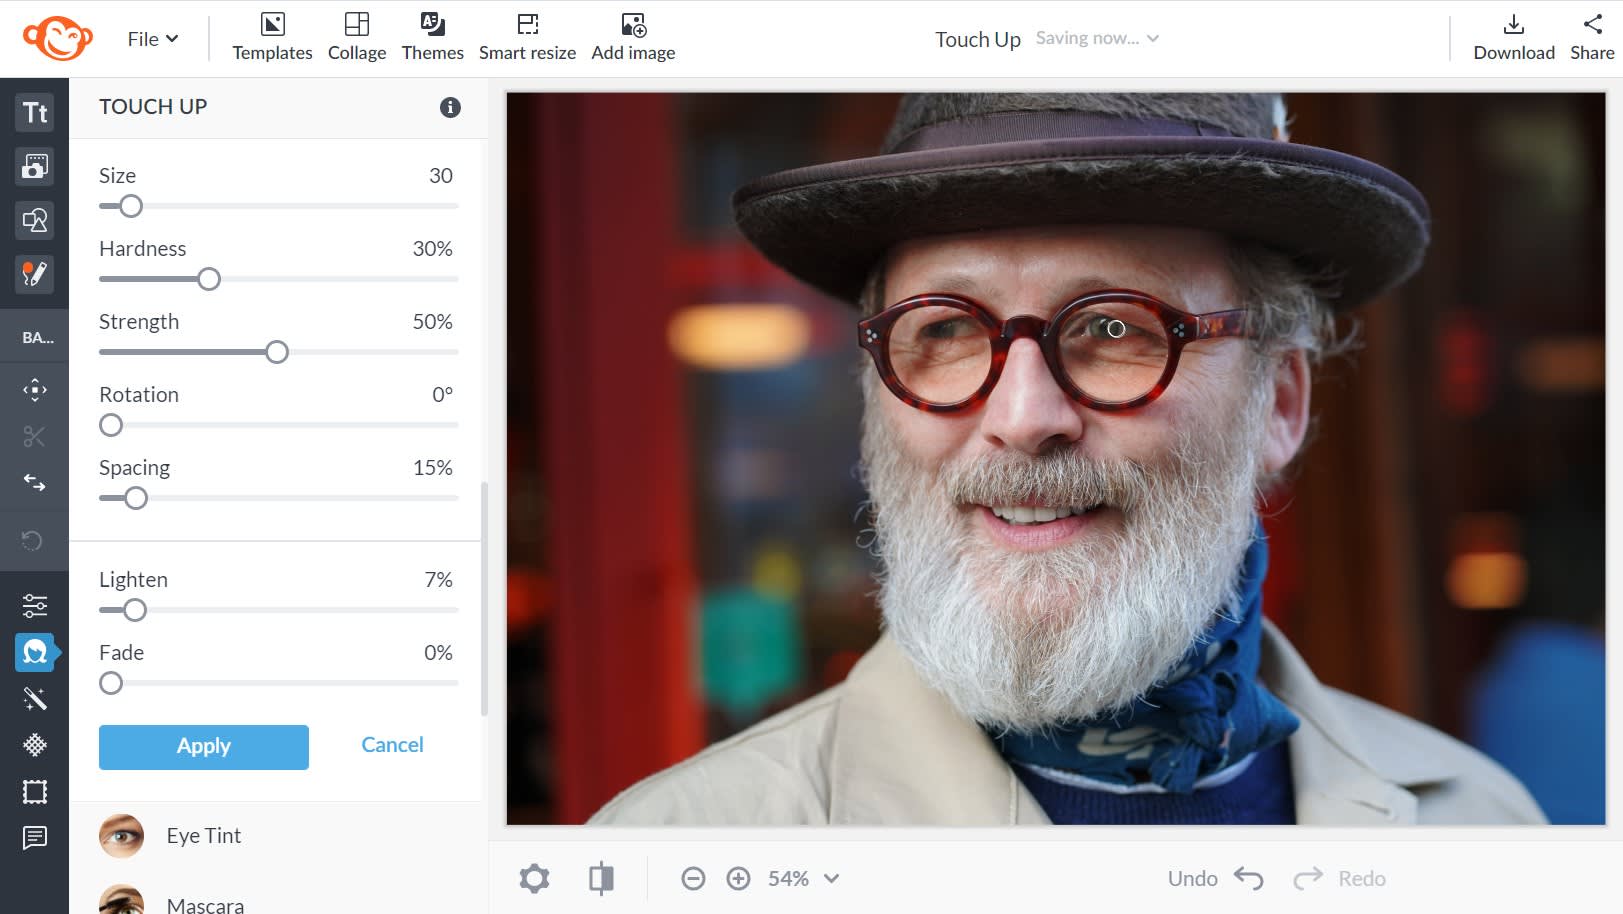Viewport: 1623px width, 914px height.
Task: Cancel the touch up edit
Action: [392, 745]
